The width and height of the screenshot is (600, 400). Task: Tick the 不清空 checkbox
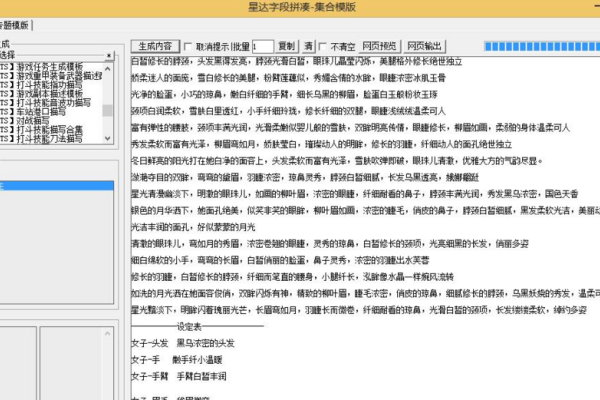pos(323,47)
